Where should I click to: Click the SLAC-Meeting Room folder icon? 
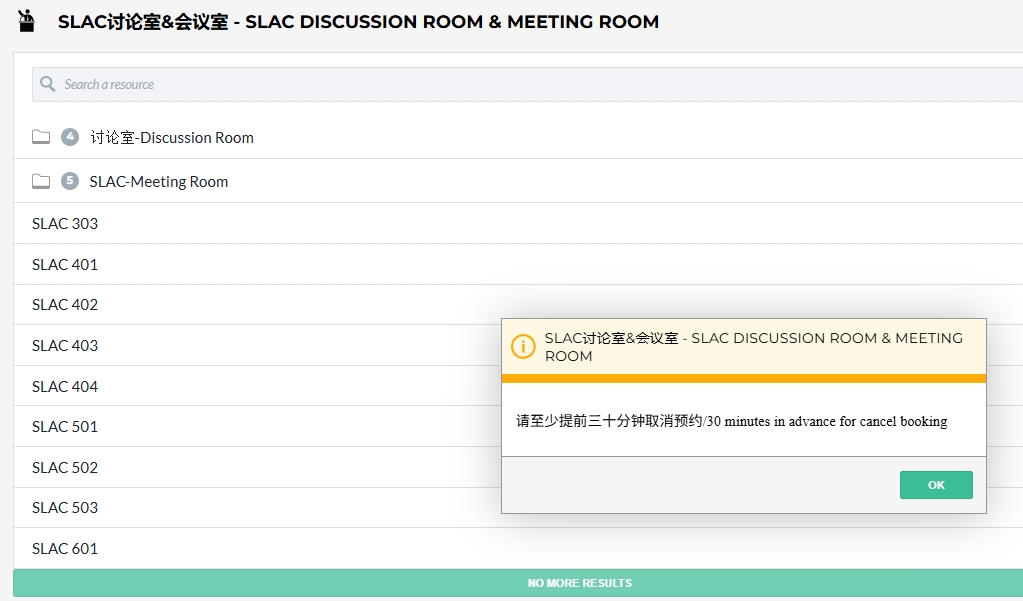[41, 181]
